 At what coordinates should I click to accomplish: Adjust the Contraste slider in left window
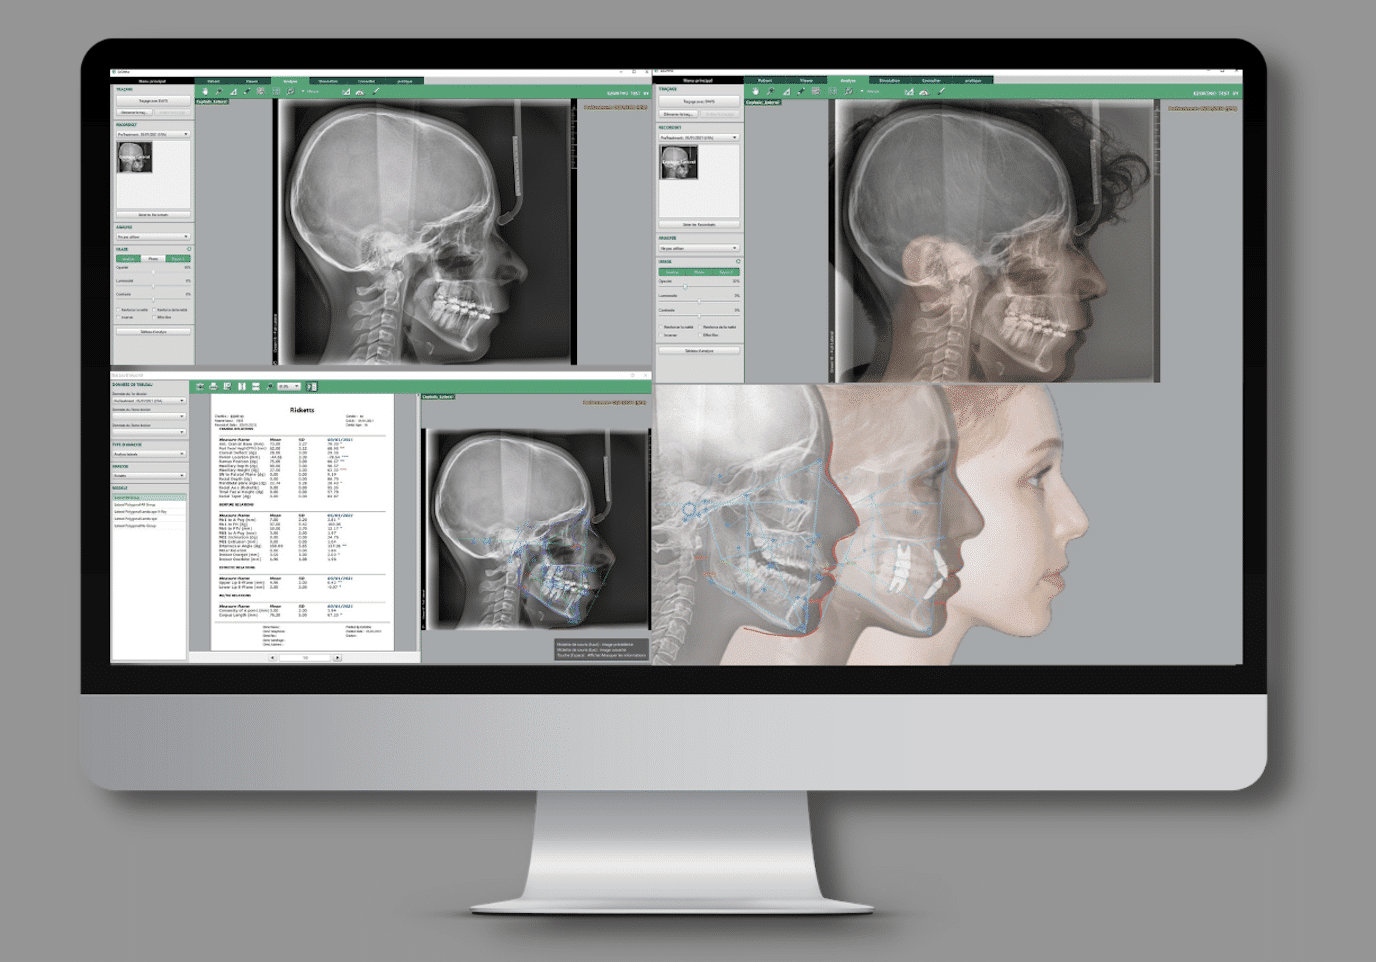point(153,299)
